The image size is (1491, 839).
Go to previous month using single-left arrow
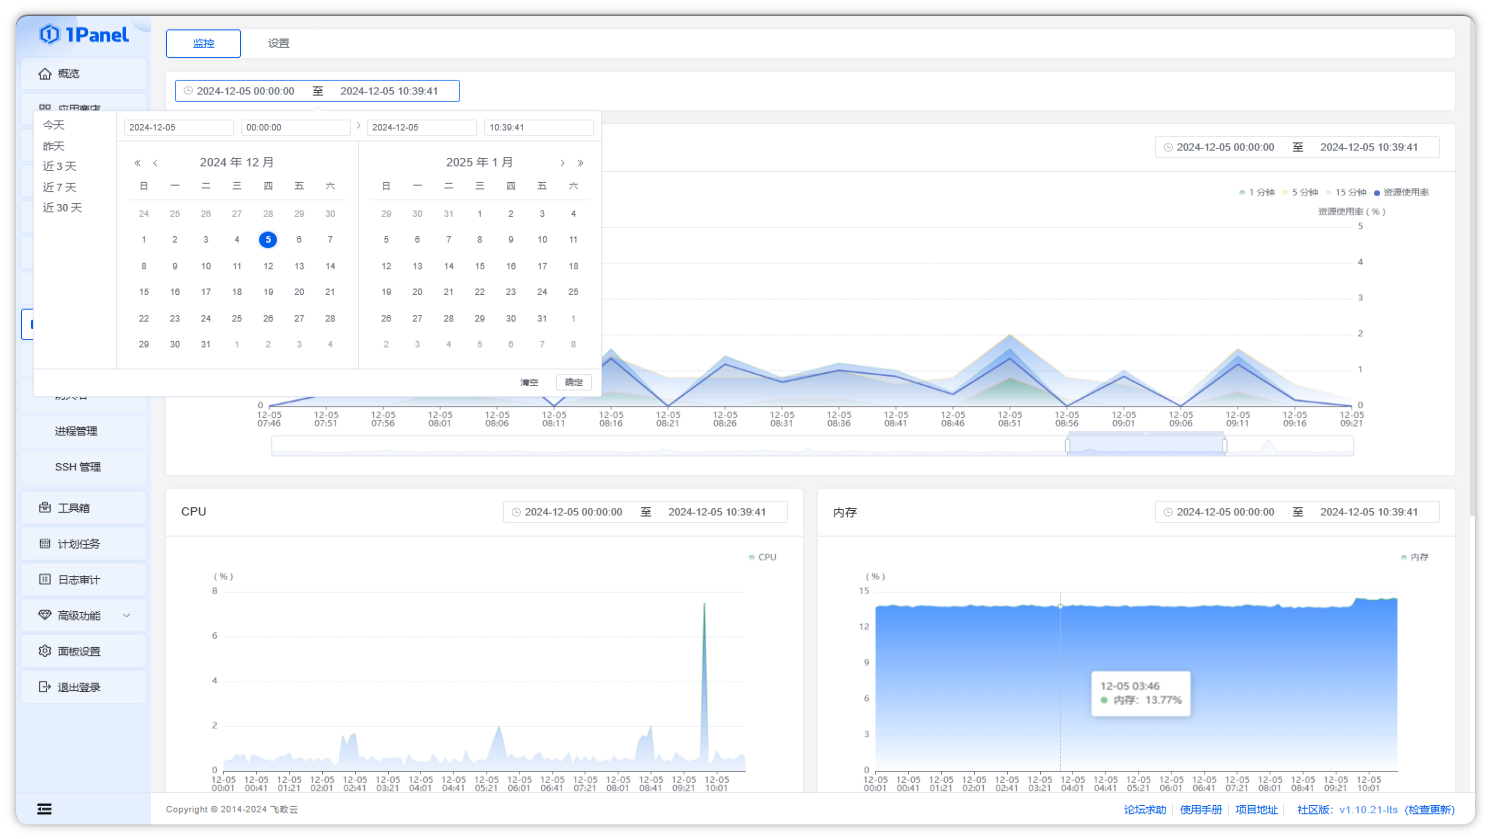(x=155, y=163)
